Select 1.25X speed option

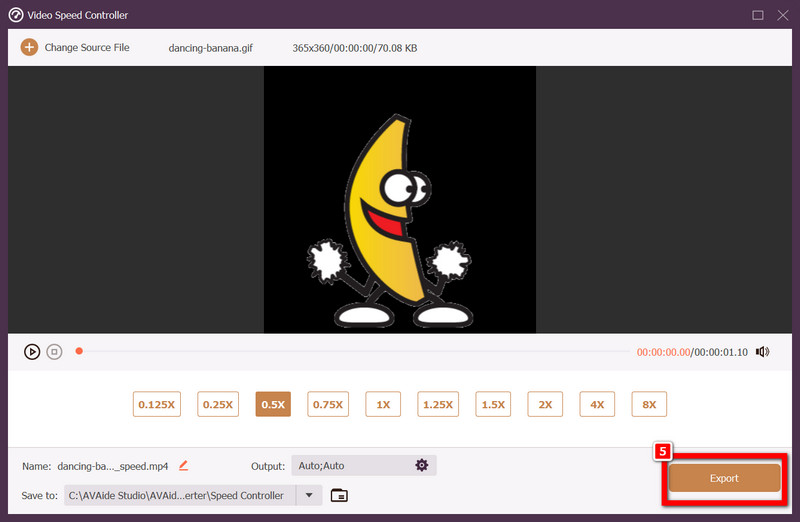(437, 404)
